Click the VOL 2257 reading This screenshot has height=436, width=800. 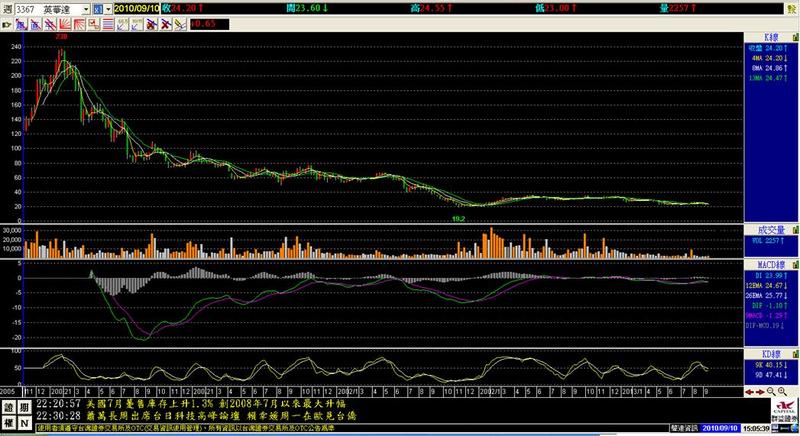(x=769, y=241)
